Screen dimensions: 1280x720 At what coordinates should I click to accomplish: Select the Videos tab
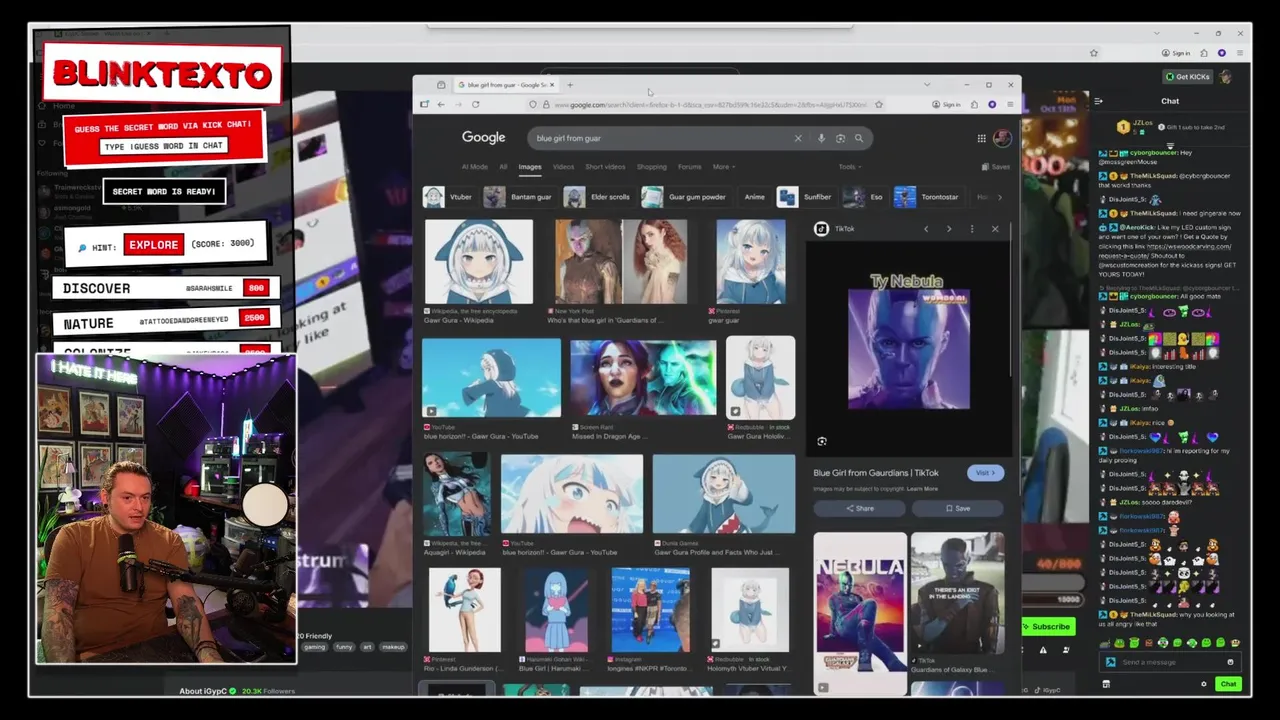point(563,167)
